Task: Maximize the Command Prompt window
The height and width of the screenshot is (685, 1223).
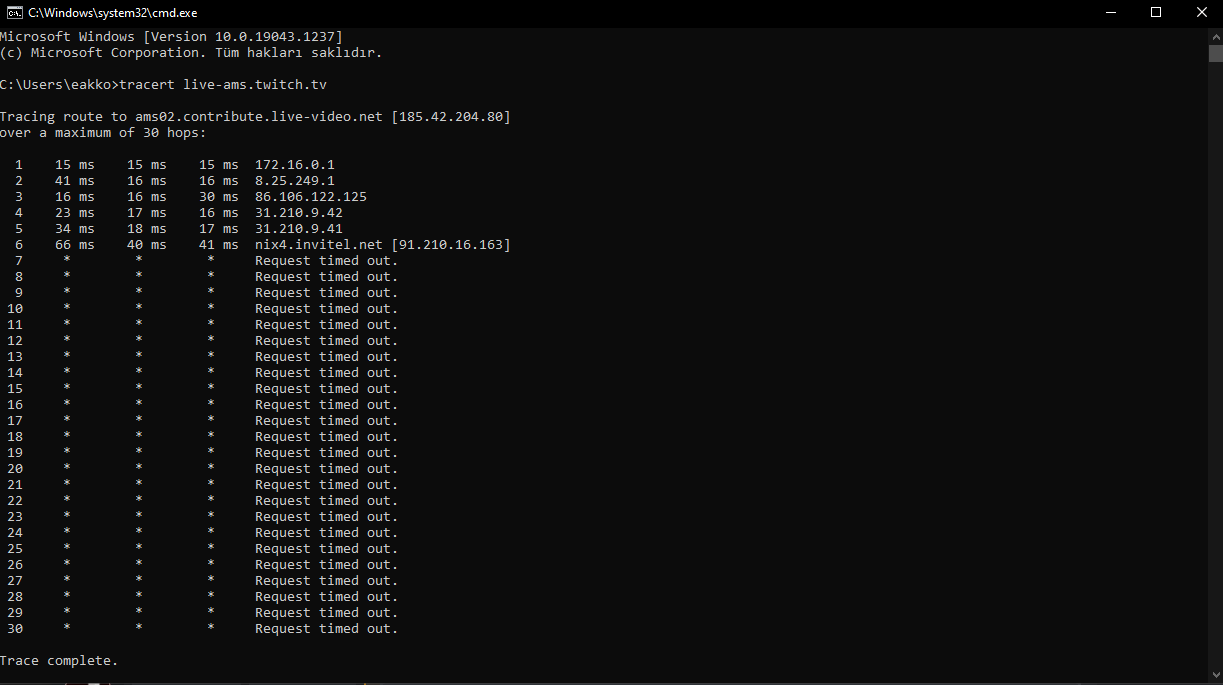Action: (x=1156, y=13)
